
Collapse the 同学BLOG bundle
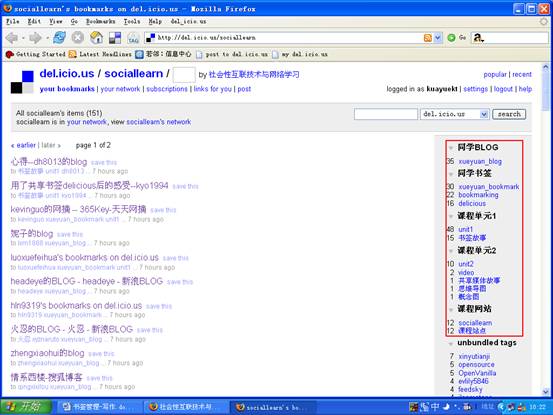[451, 148]
